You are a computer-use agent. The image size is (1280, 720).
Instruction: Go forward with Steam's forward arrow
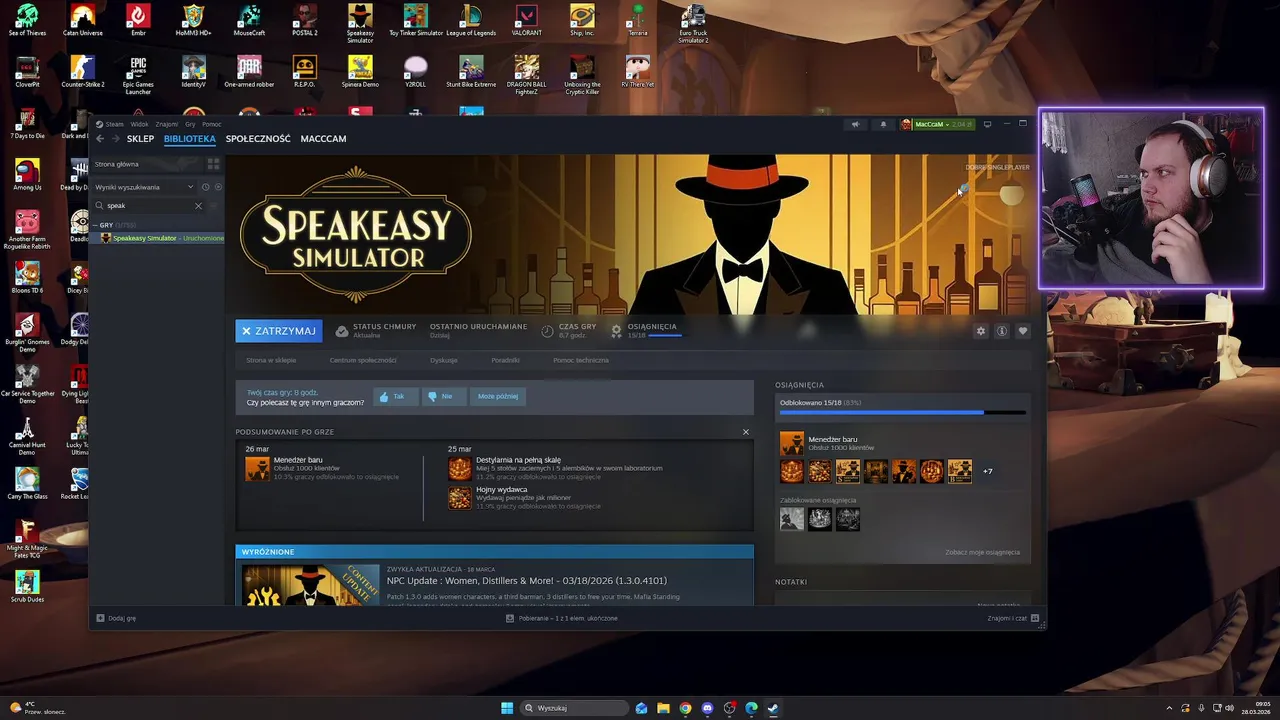[x=118, y=139]
